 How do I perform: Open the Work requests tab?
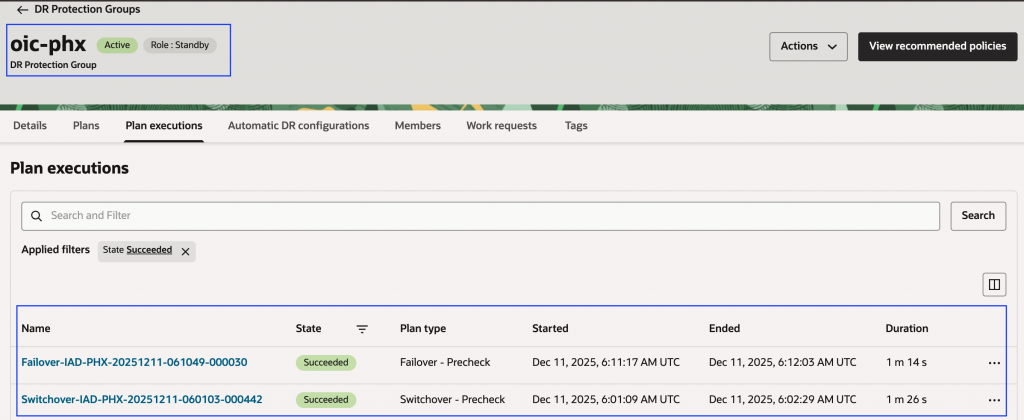tap(502, 126)
